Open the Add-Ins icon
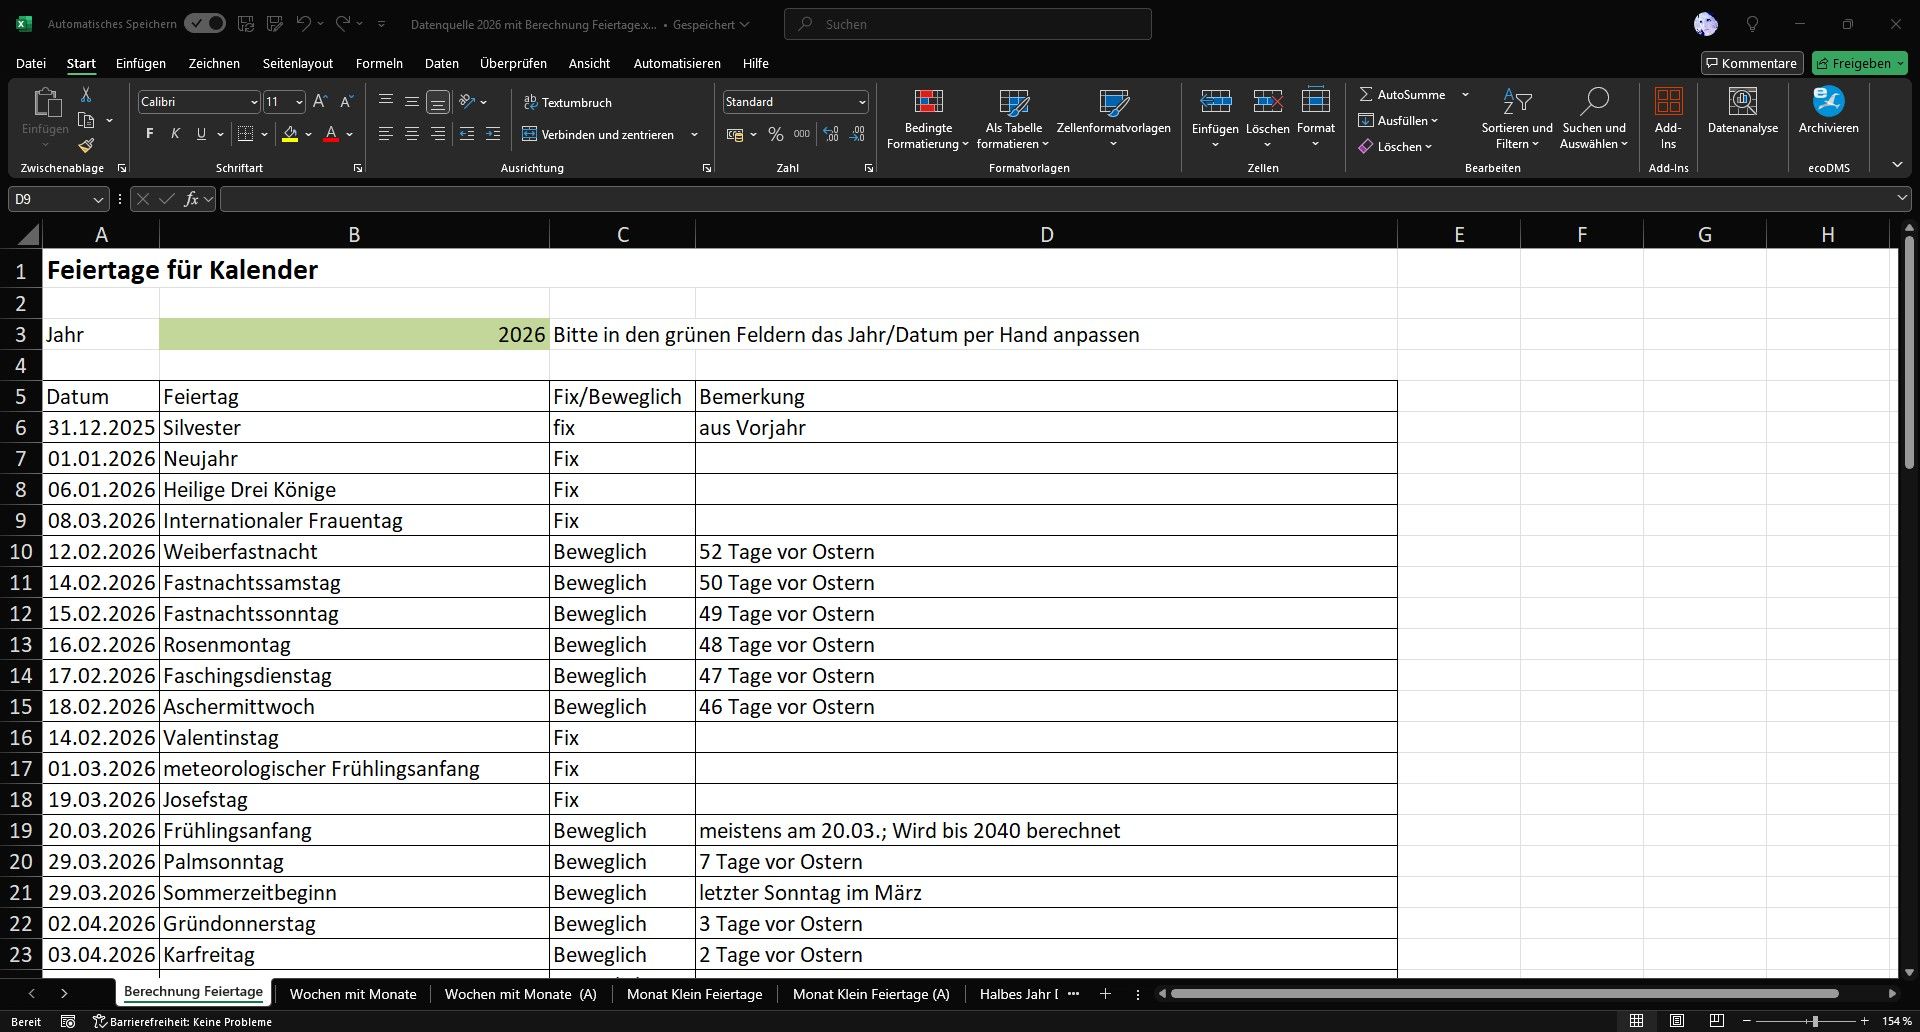The image size is (1920, 1032). (x=1667, y=102)
